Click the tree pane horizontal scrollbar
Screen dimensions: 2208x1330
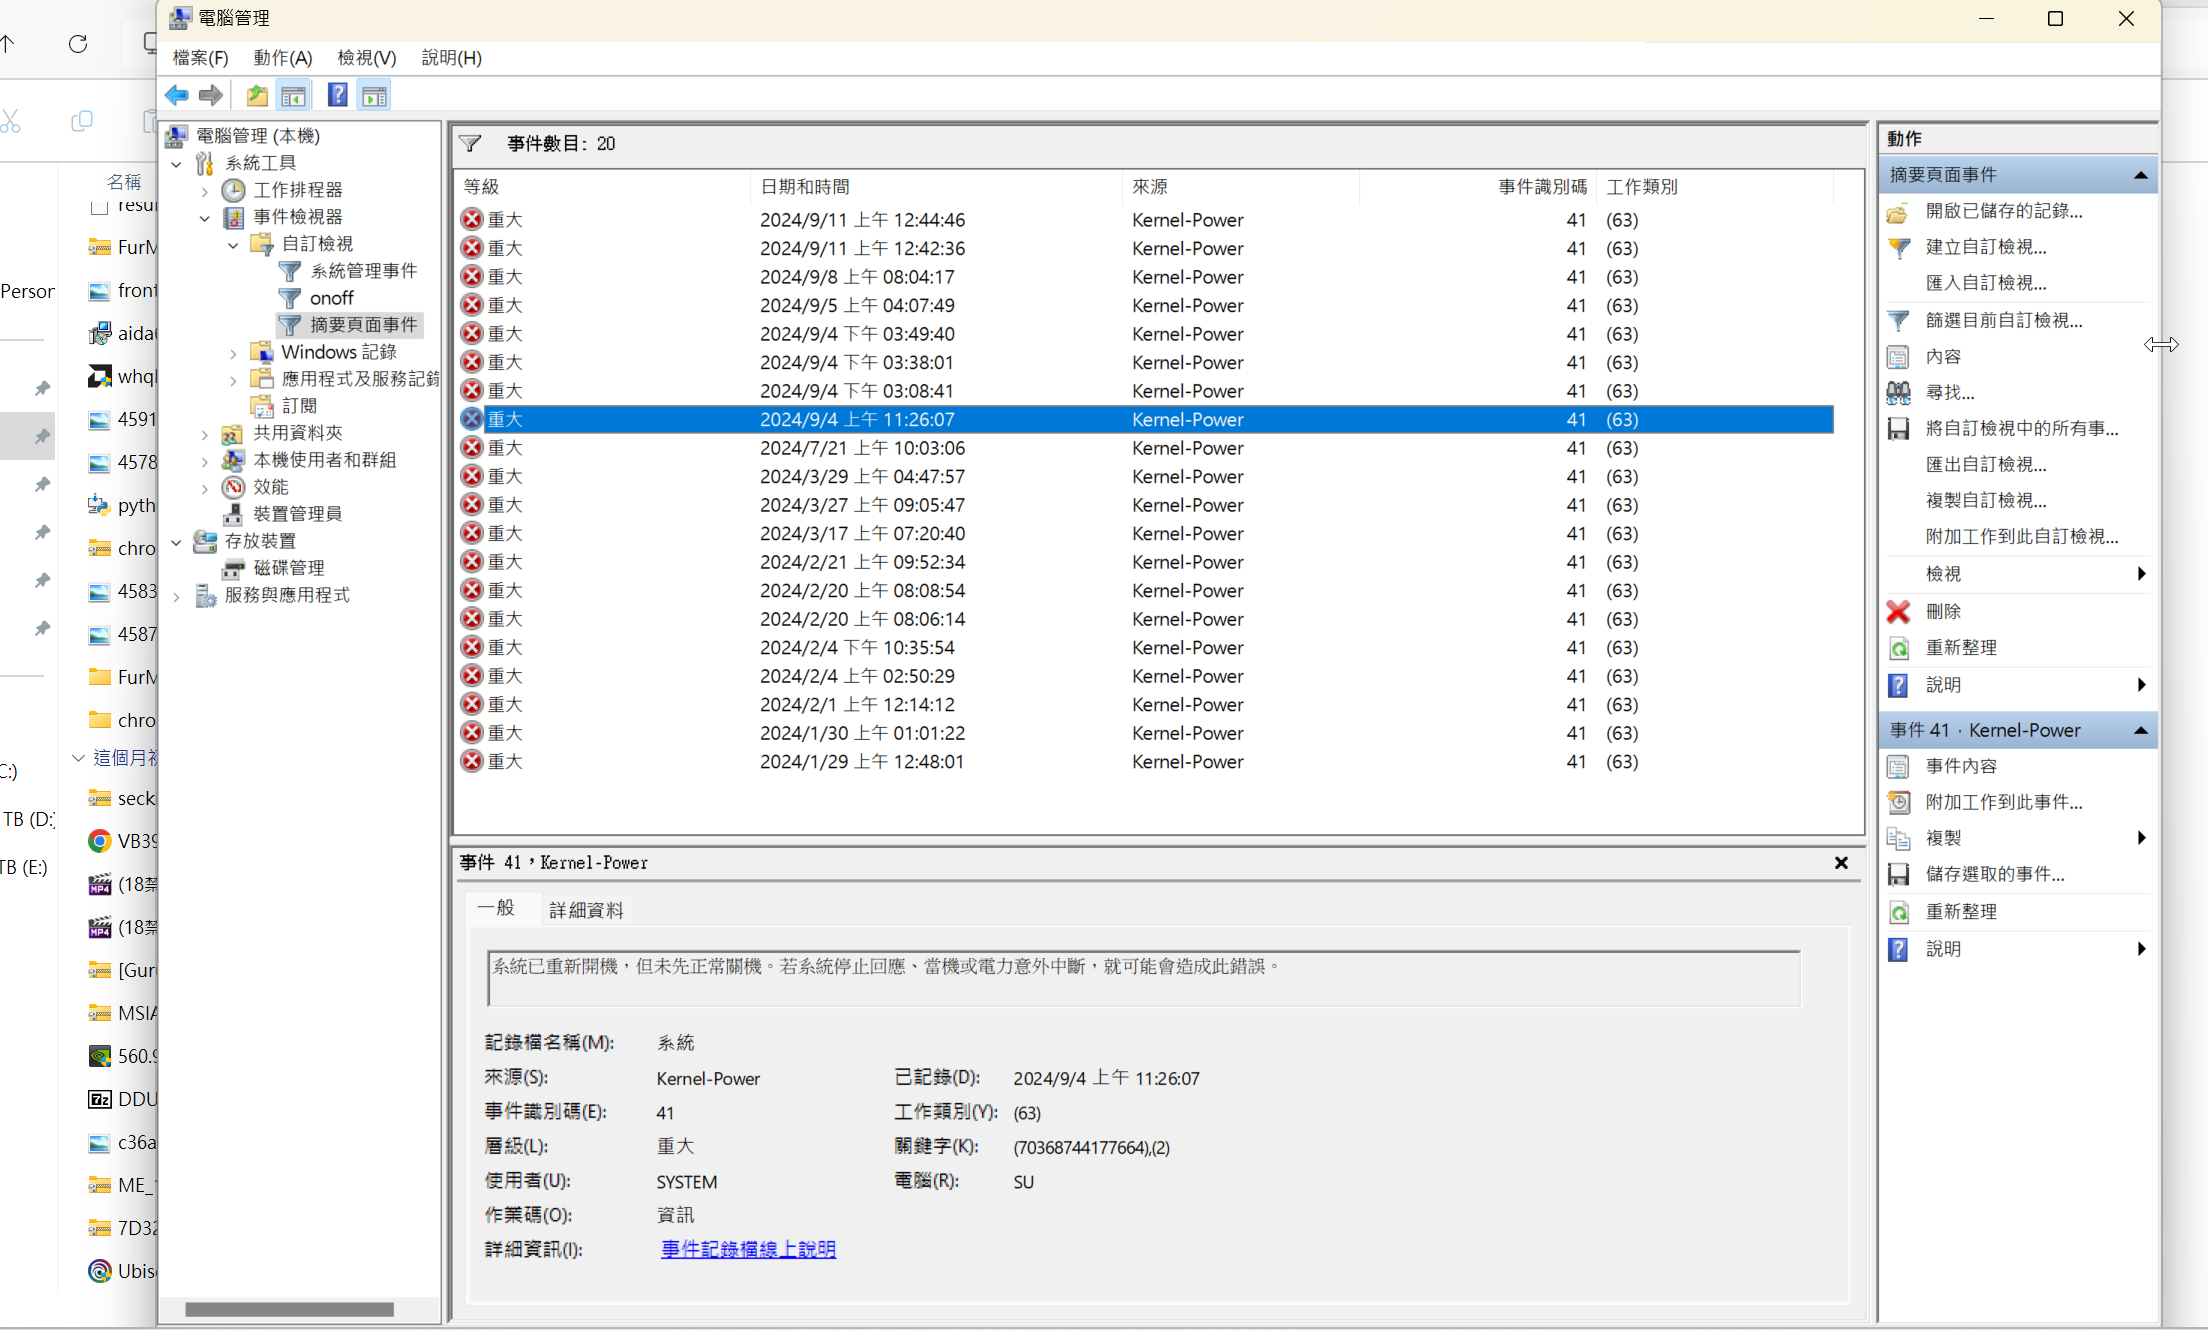click(289, 1309)
